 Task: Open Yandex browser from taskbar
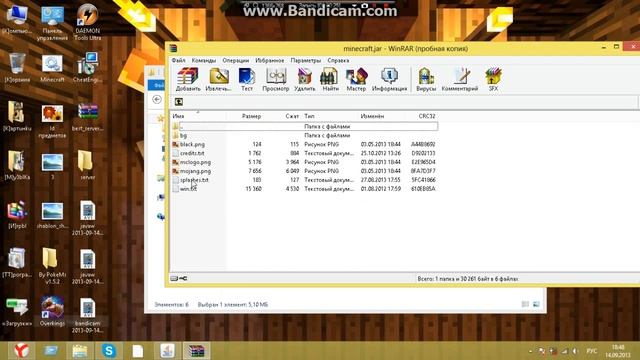pos(21,351)
